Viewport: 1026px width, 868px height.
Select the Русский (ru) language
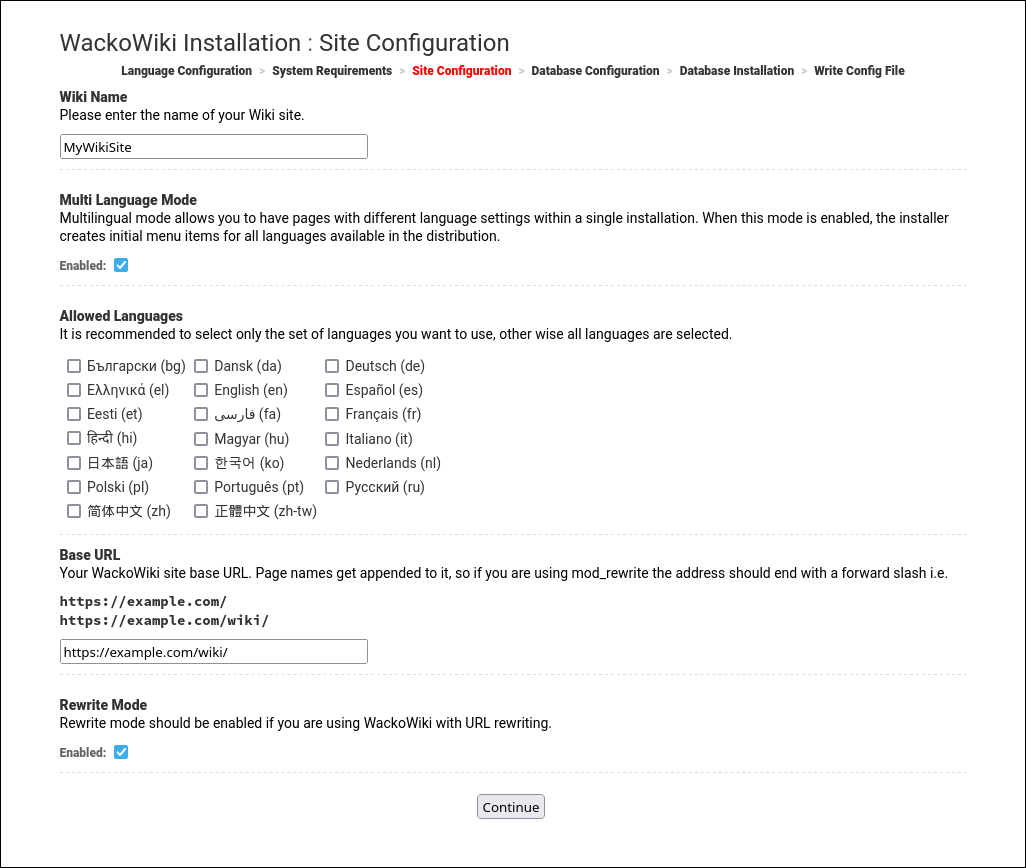click(x=332, y=487)
